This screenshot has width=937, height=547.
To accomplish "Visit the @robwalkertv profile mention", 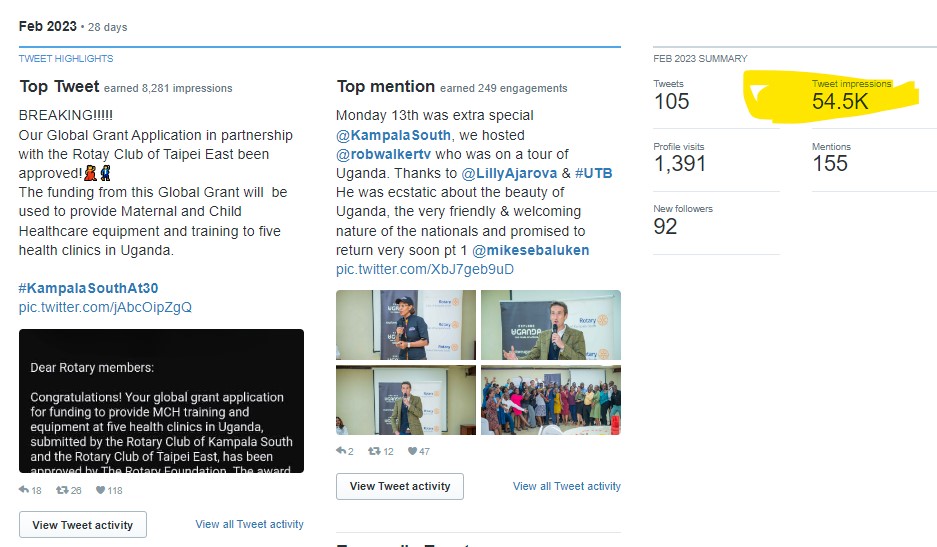I will coord(383,154).
